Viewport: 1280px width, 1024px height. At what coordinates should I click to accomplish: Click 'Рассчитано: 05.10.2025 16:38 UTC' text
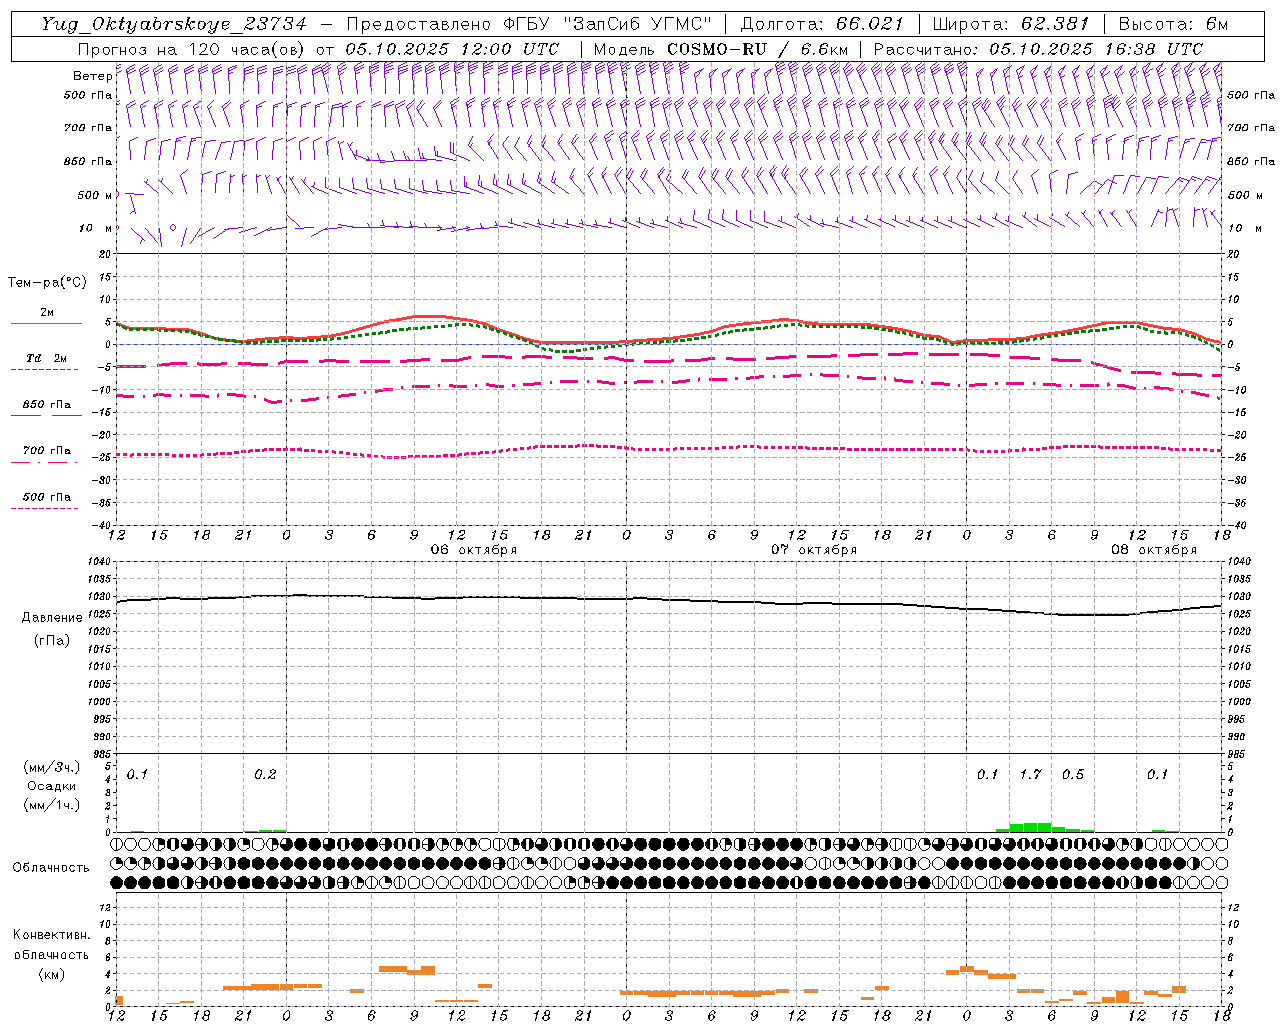1038,49
